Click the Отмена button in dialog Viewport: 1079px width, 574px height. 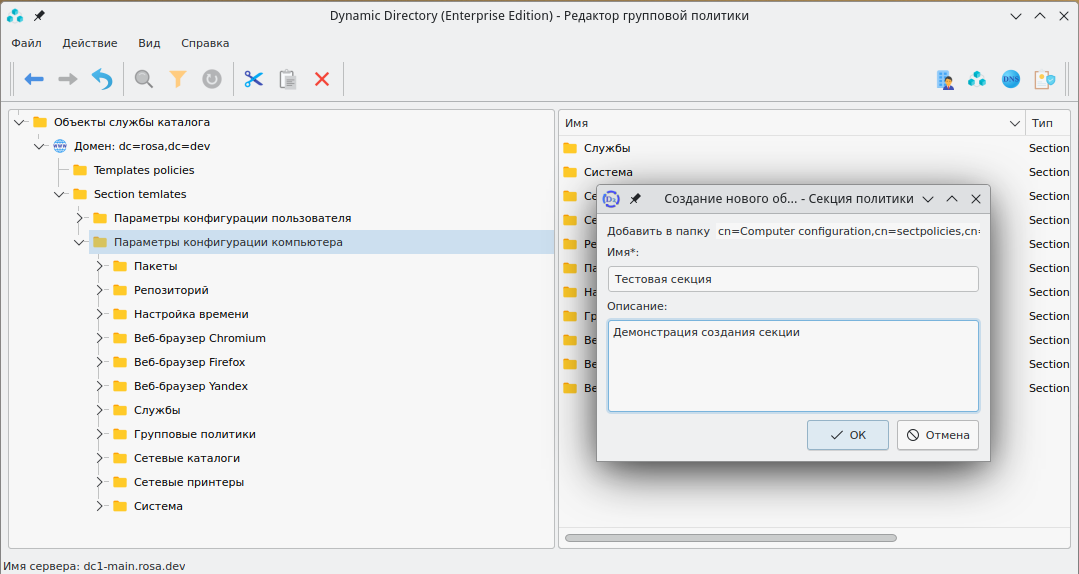(x=938, y=435)
